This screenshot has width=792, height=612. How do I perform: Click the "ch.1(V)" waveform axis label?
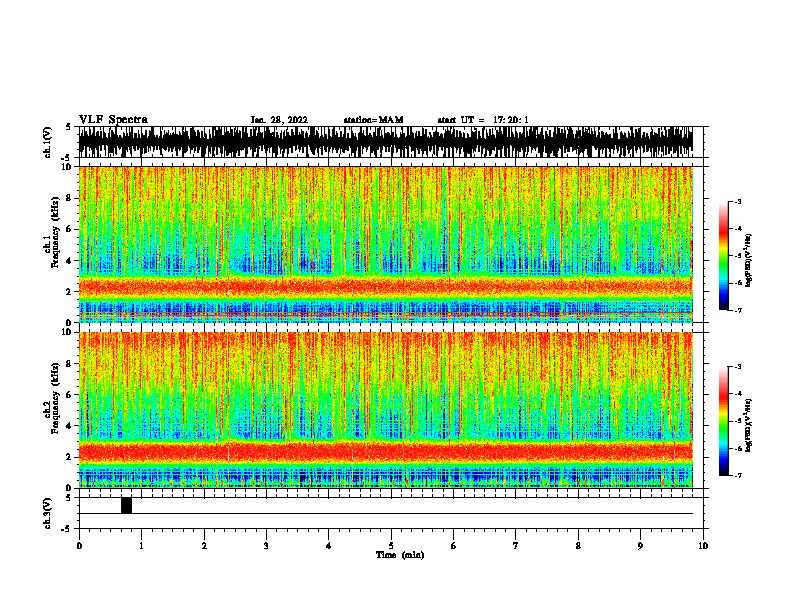pos(48,142)
